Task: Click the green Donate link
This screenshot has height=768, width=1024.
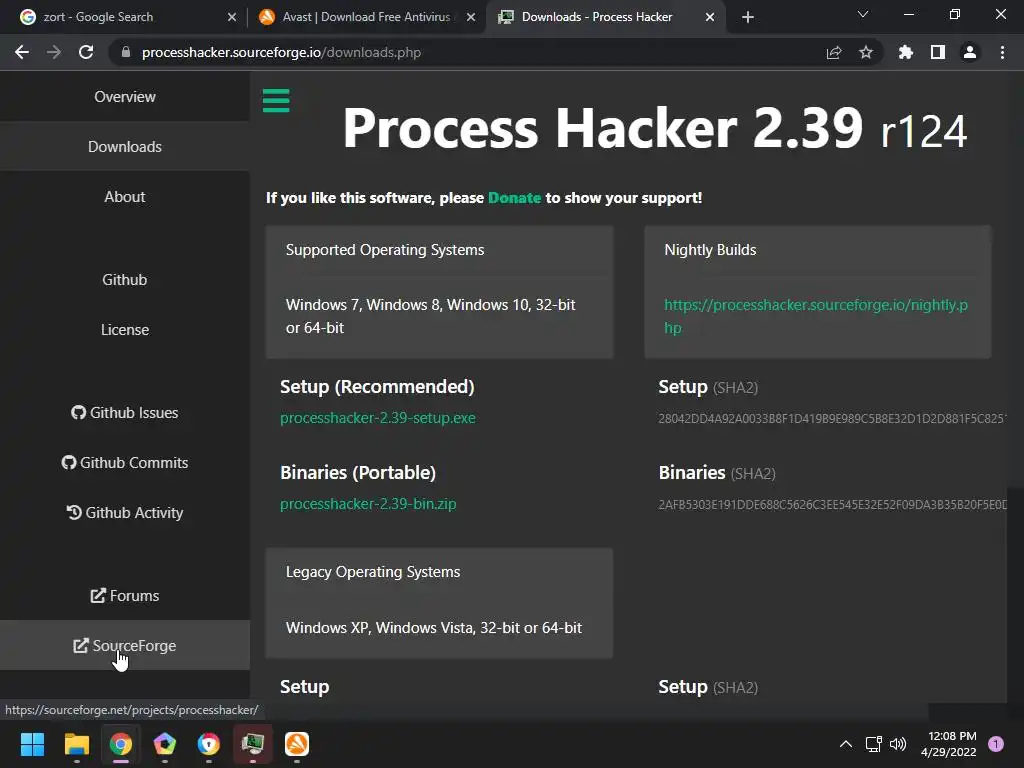Action: 515,198
